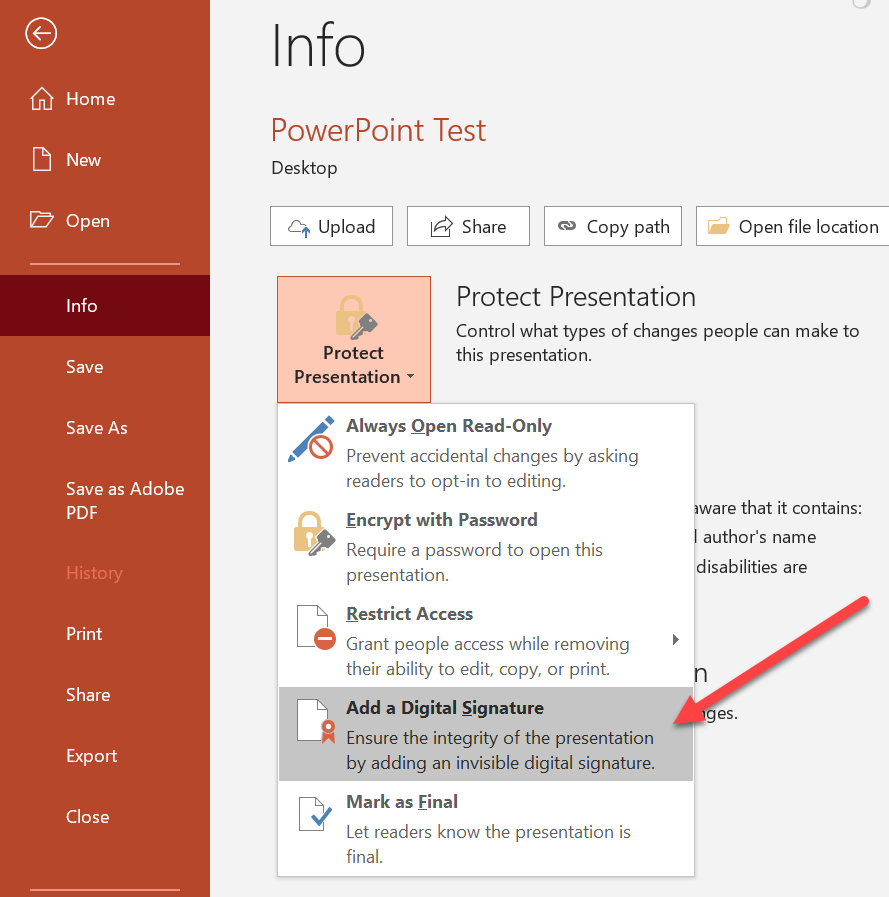This screenshot has width=889, height=897.
Task: Click the Mark as Final checkmark icon
Action: [x=315, y=814]
